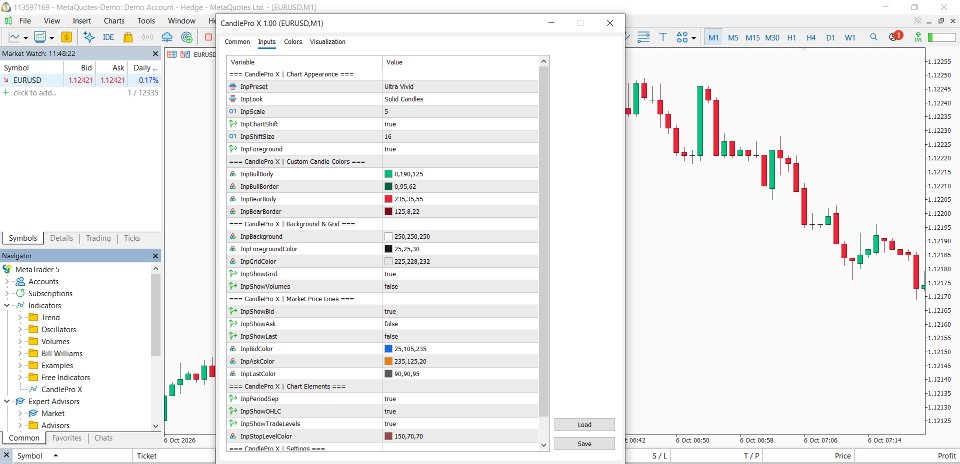Open notifications icon with red badge

(x=894, y=37)
